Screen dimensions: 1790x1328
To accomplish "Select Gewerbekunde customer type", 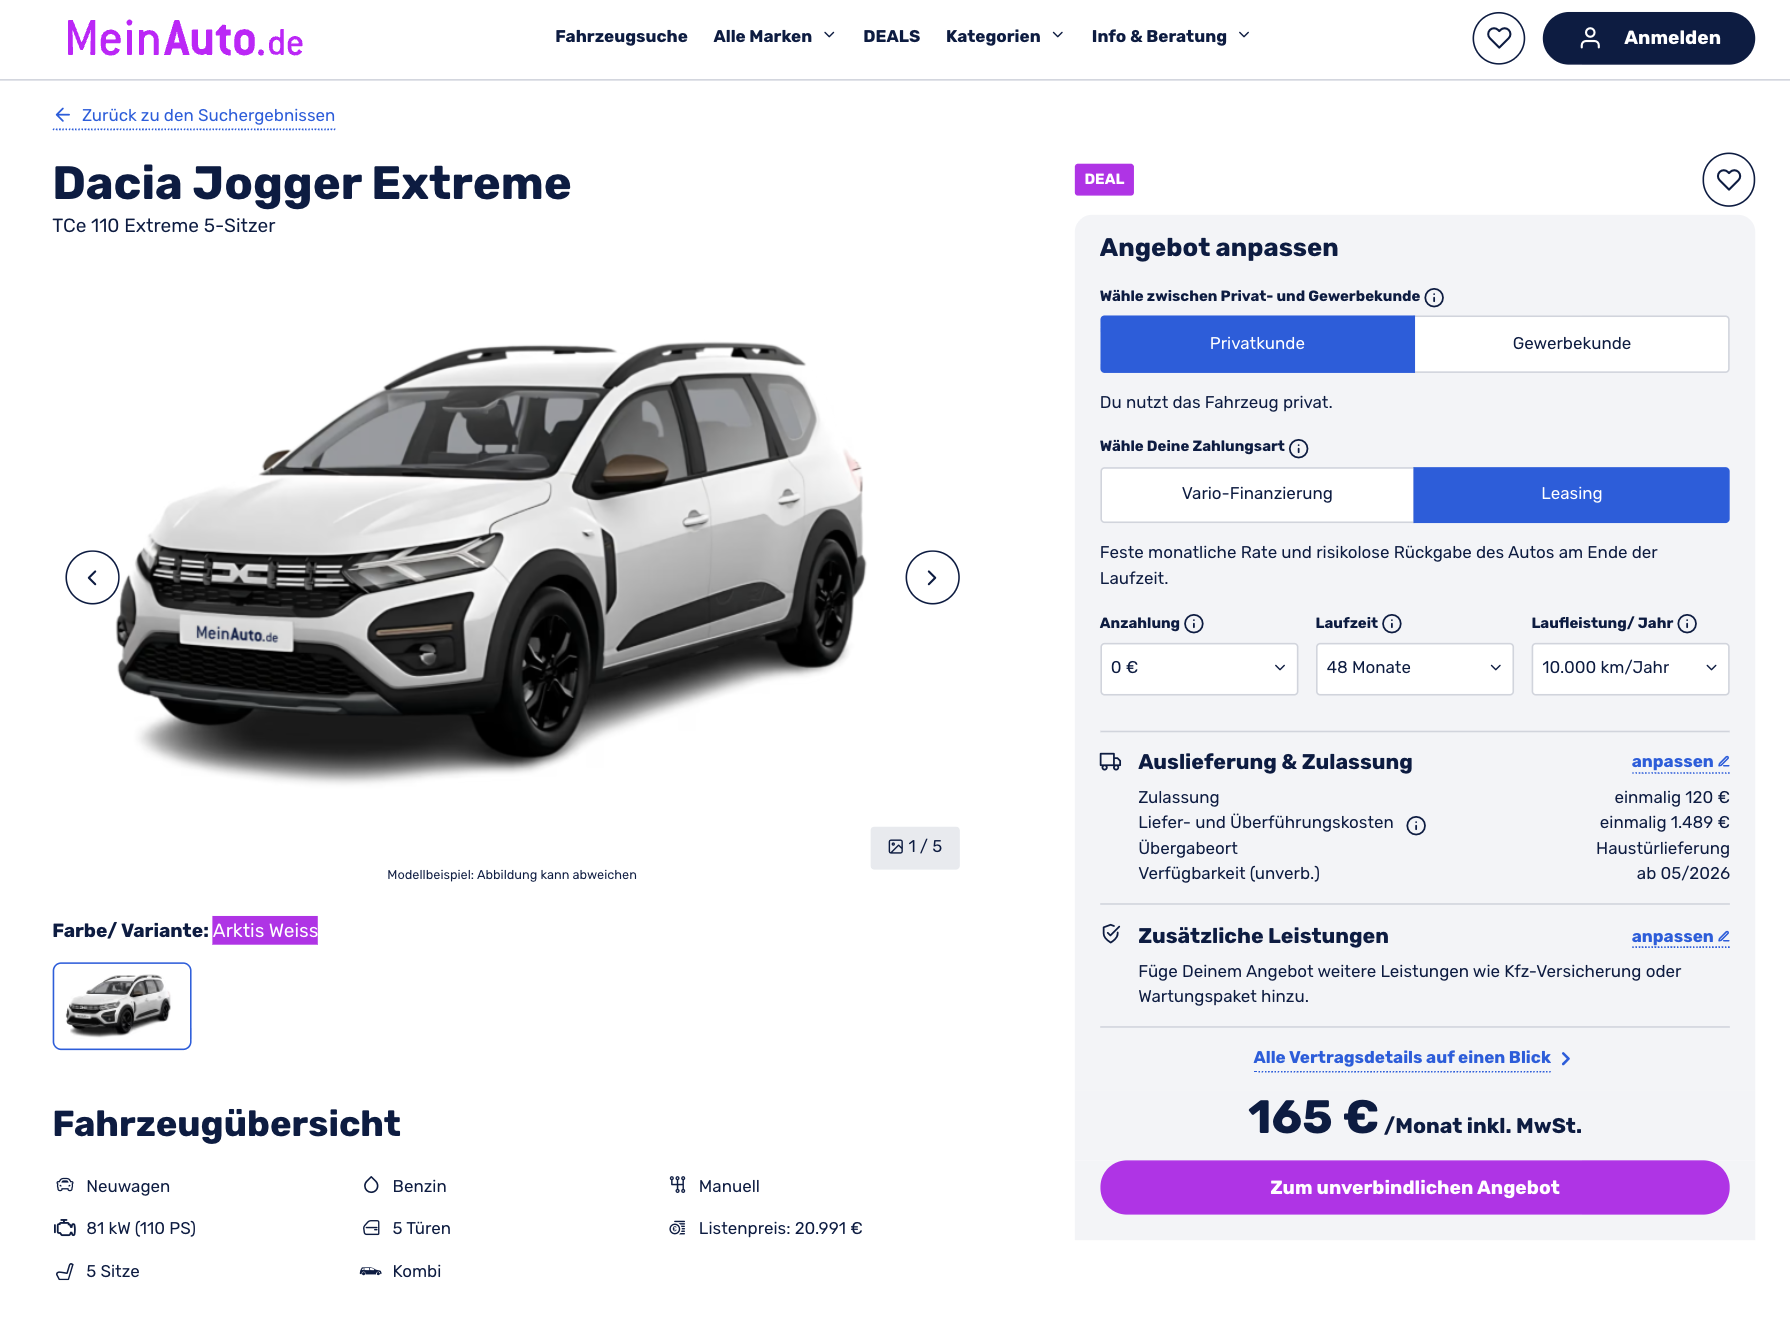I will (x=1571, y=344).
